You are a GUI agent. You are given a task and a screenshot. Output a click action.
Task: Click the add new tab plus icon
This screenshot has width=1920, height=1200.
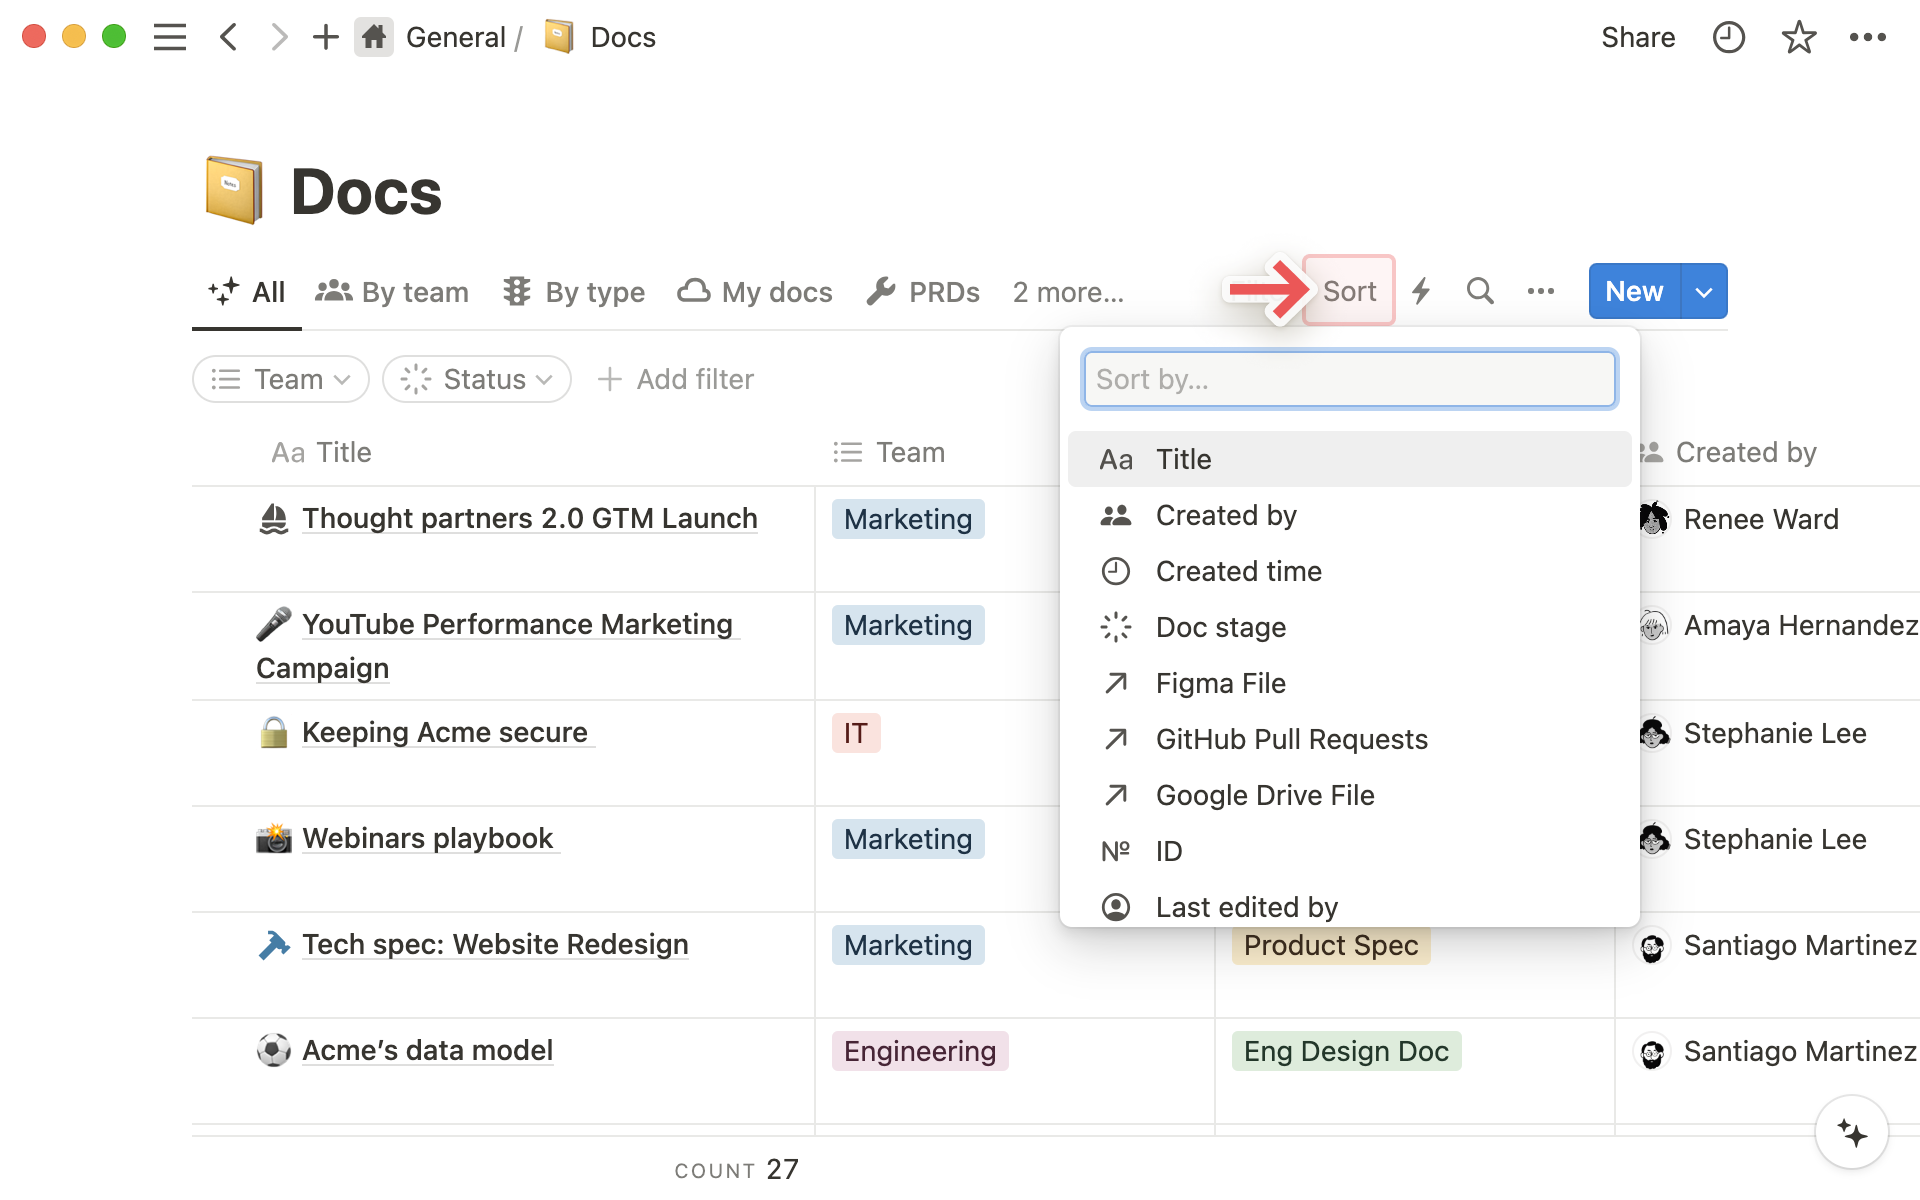pyautogui.click(x=325, y=38)
